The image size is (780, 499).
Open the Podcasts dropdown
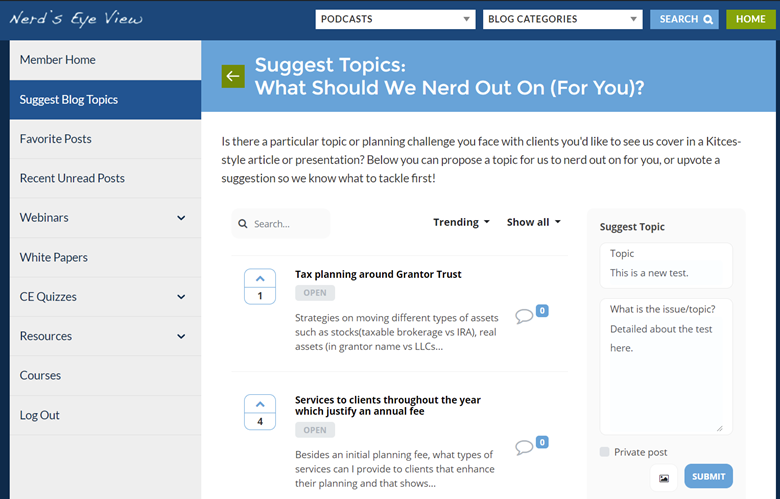pos(395,19)
